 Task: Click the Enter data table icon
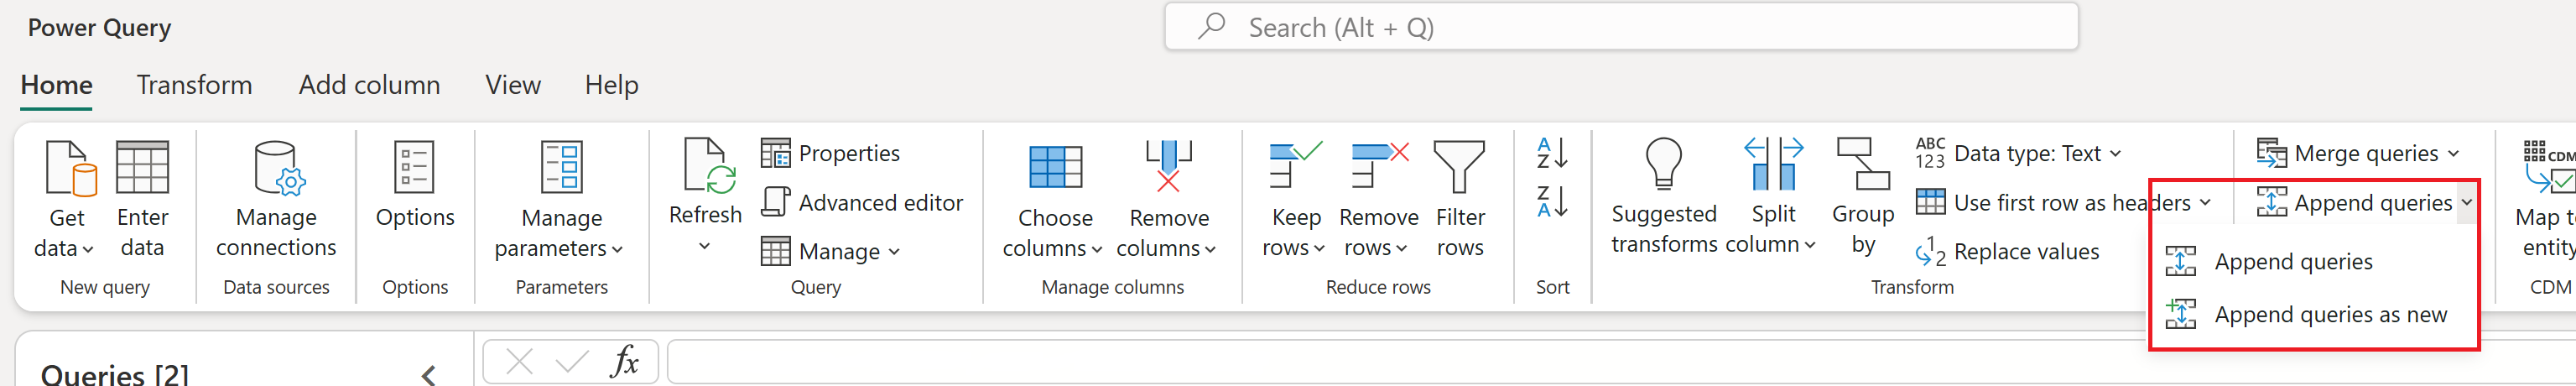coord(142,168)
